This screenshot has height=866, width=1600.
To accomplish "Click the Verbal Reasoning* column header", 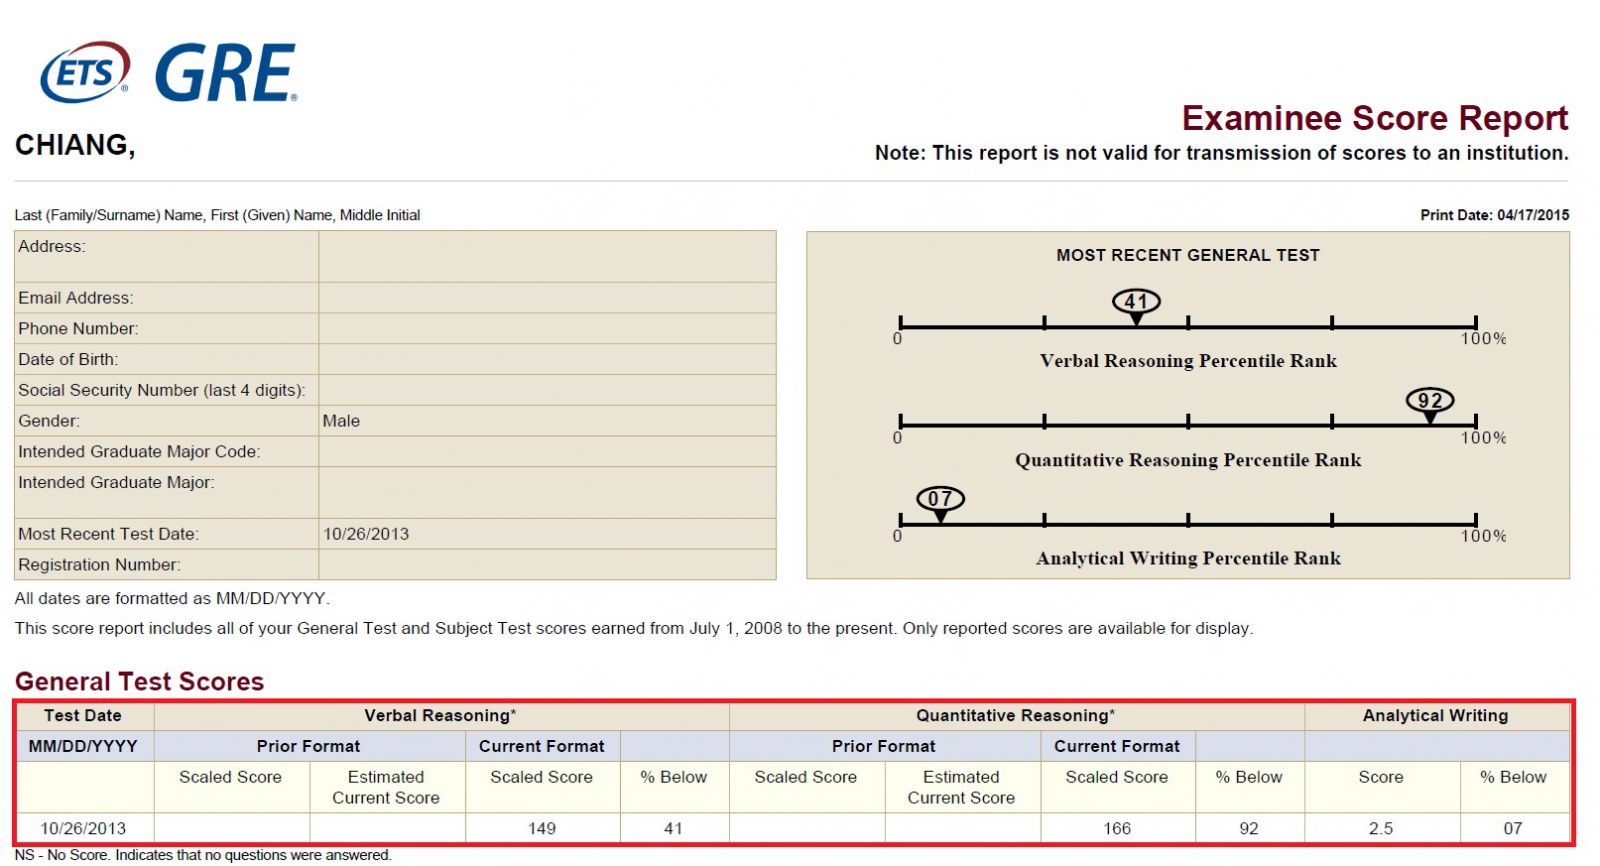I will click(440, 716).
